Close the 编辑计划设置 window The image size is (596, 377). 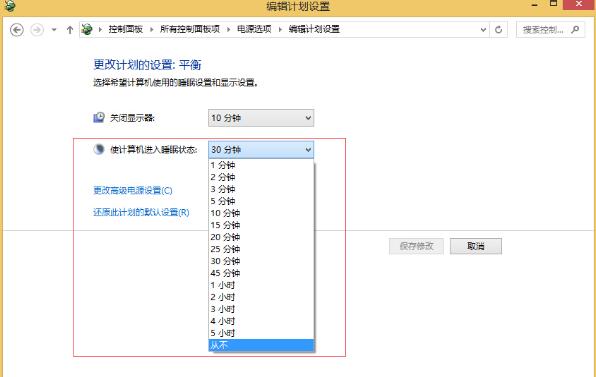tap(579, 5)
